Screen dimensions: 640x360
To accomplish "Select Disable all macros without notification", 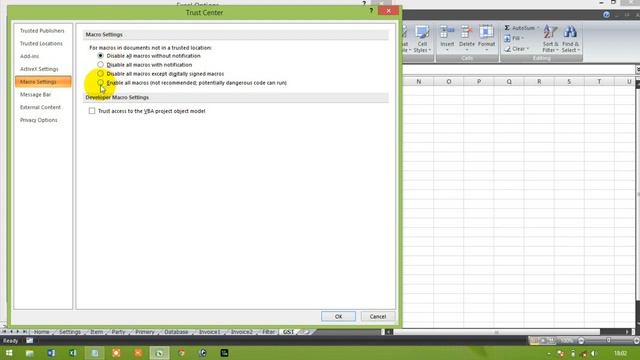I will (x=100, y=56).
